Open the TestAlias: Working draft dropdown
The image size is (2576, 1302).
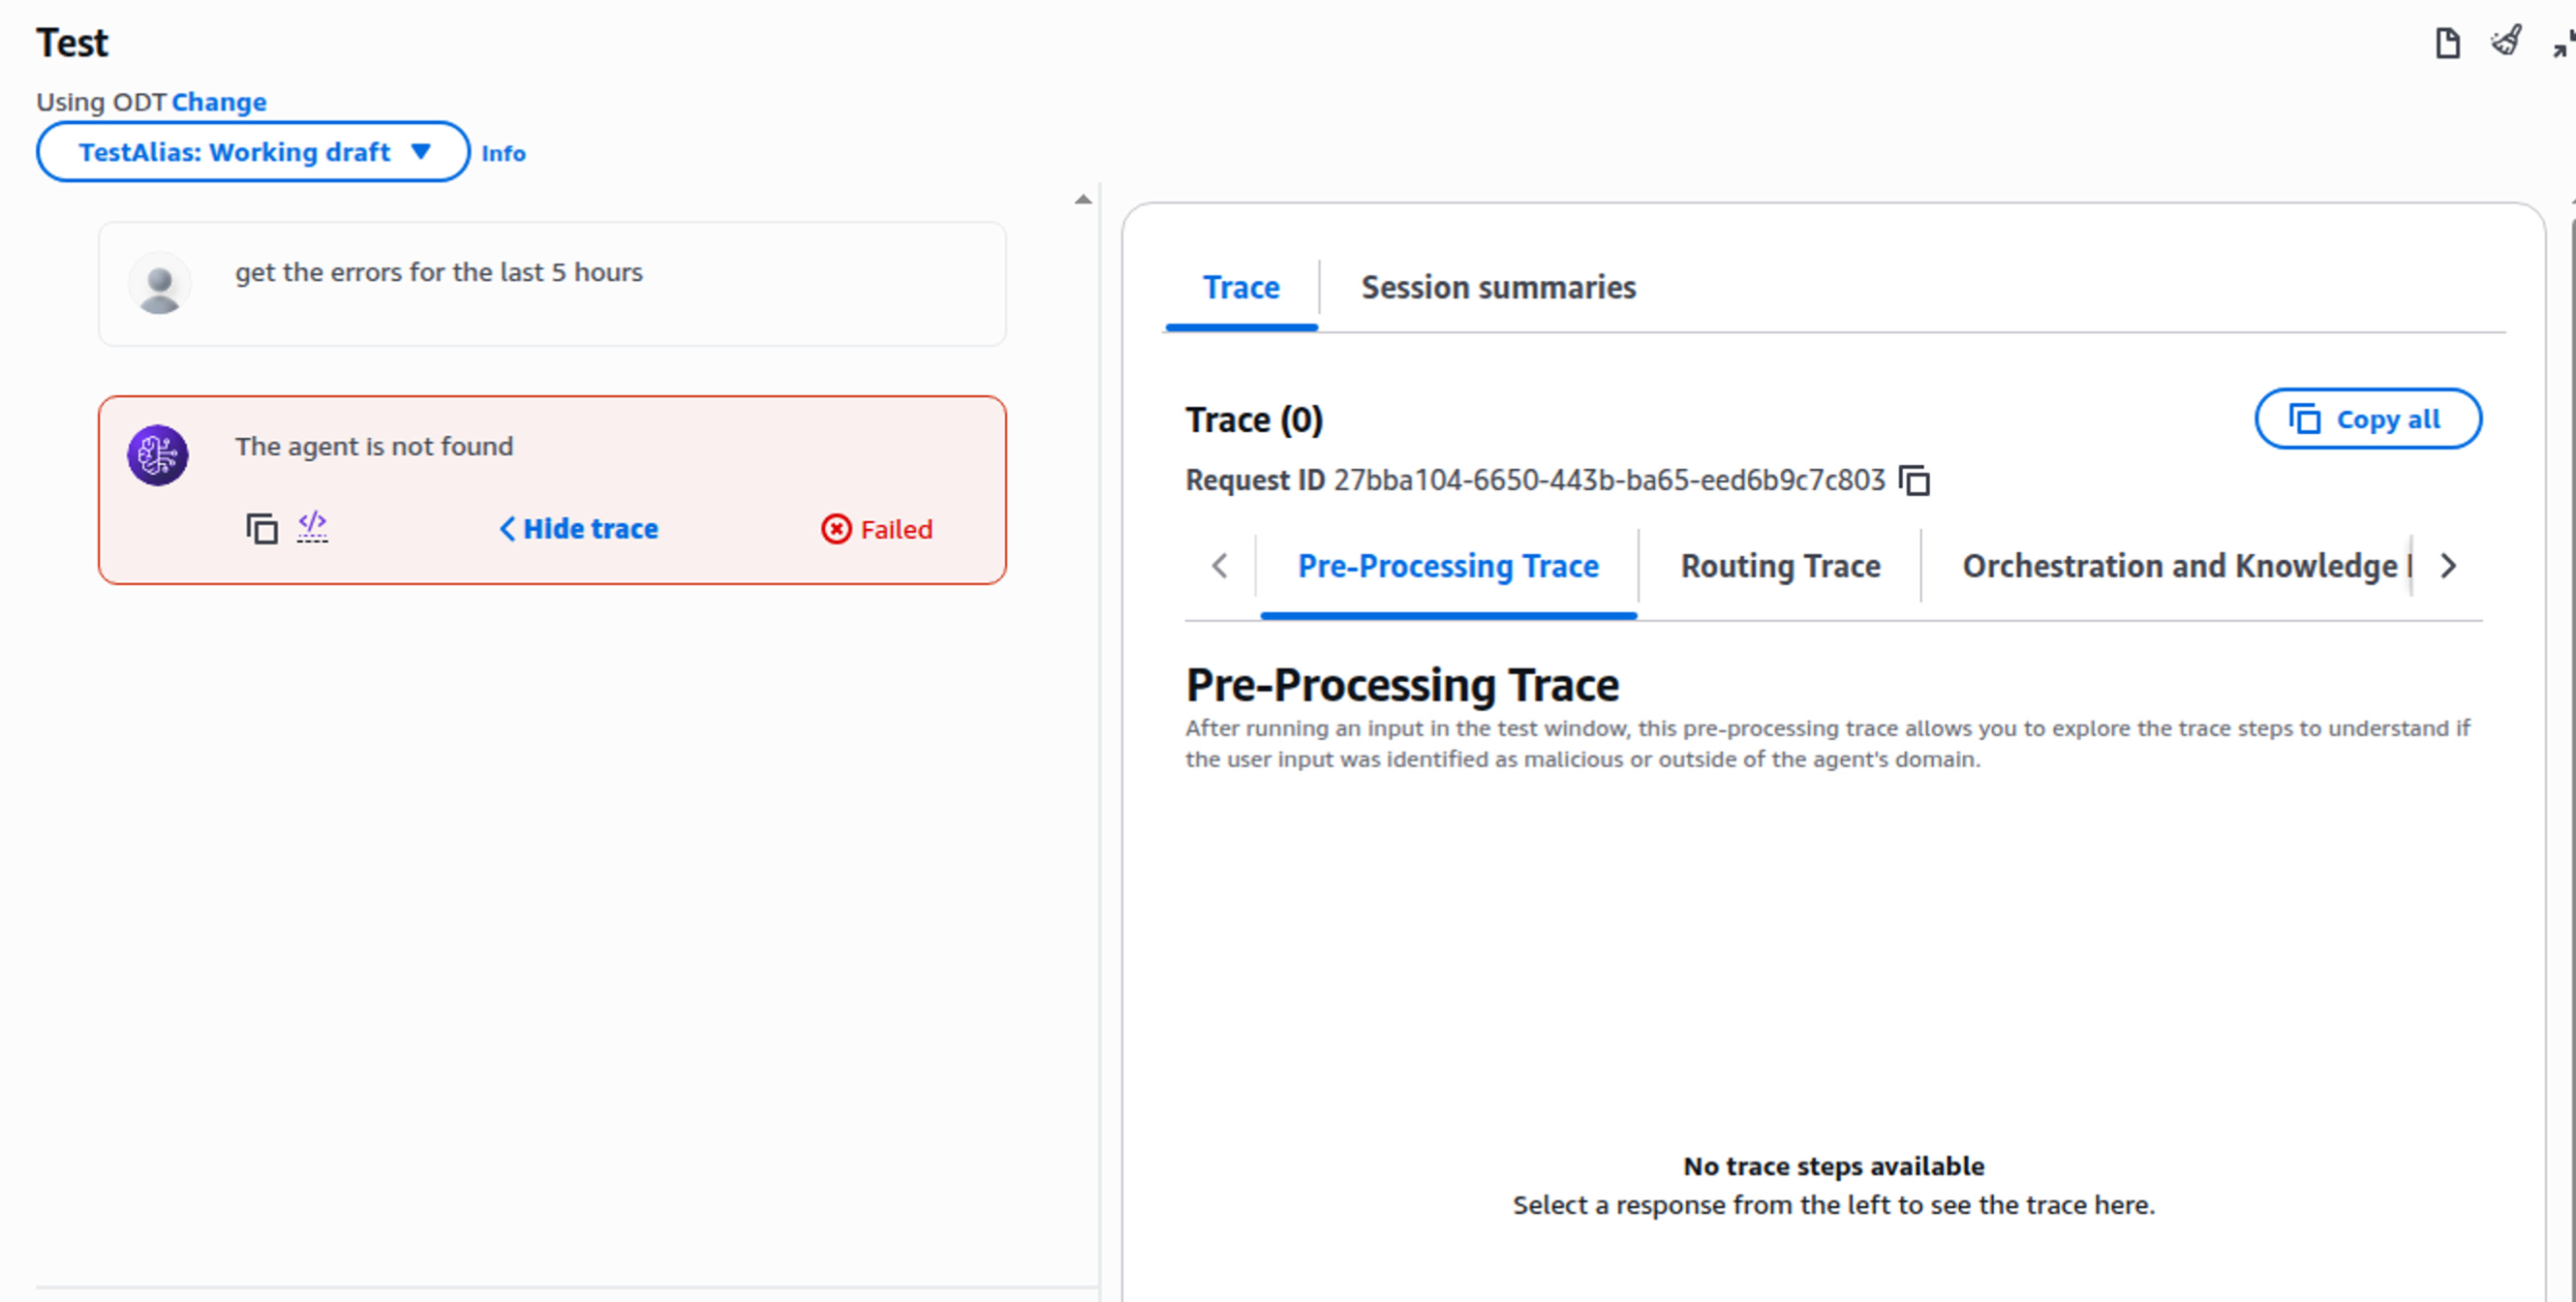(x=253, y=152)
